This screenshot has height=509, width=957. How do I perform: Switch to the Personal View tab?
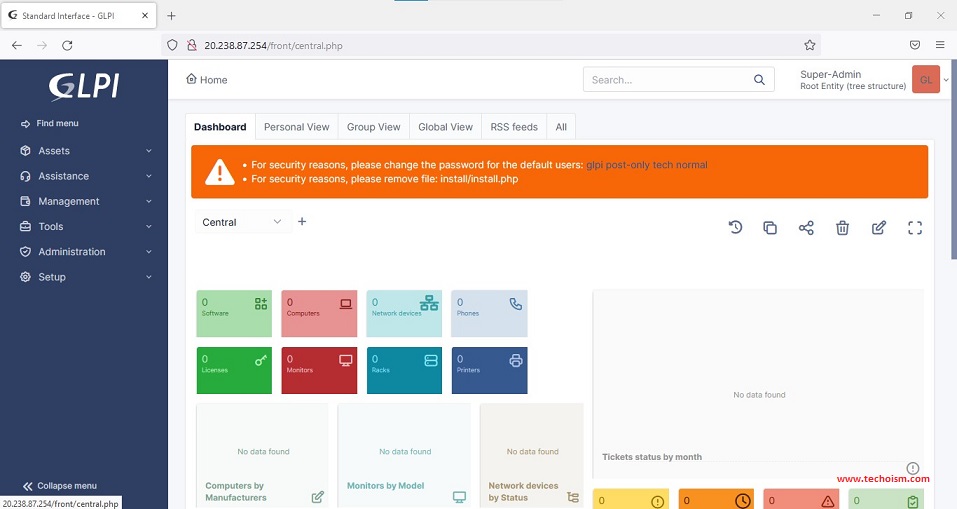coord(297,127)
